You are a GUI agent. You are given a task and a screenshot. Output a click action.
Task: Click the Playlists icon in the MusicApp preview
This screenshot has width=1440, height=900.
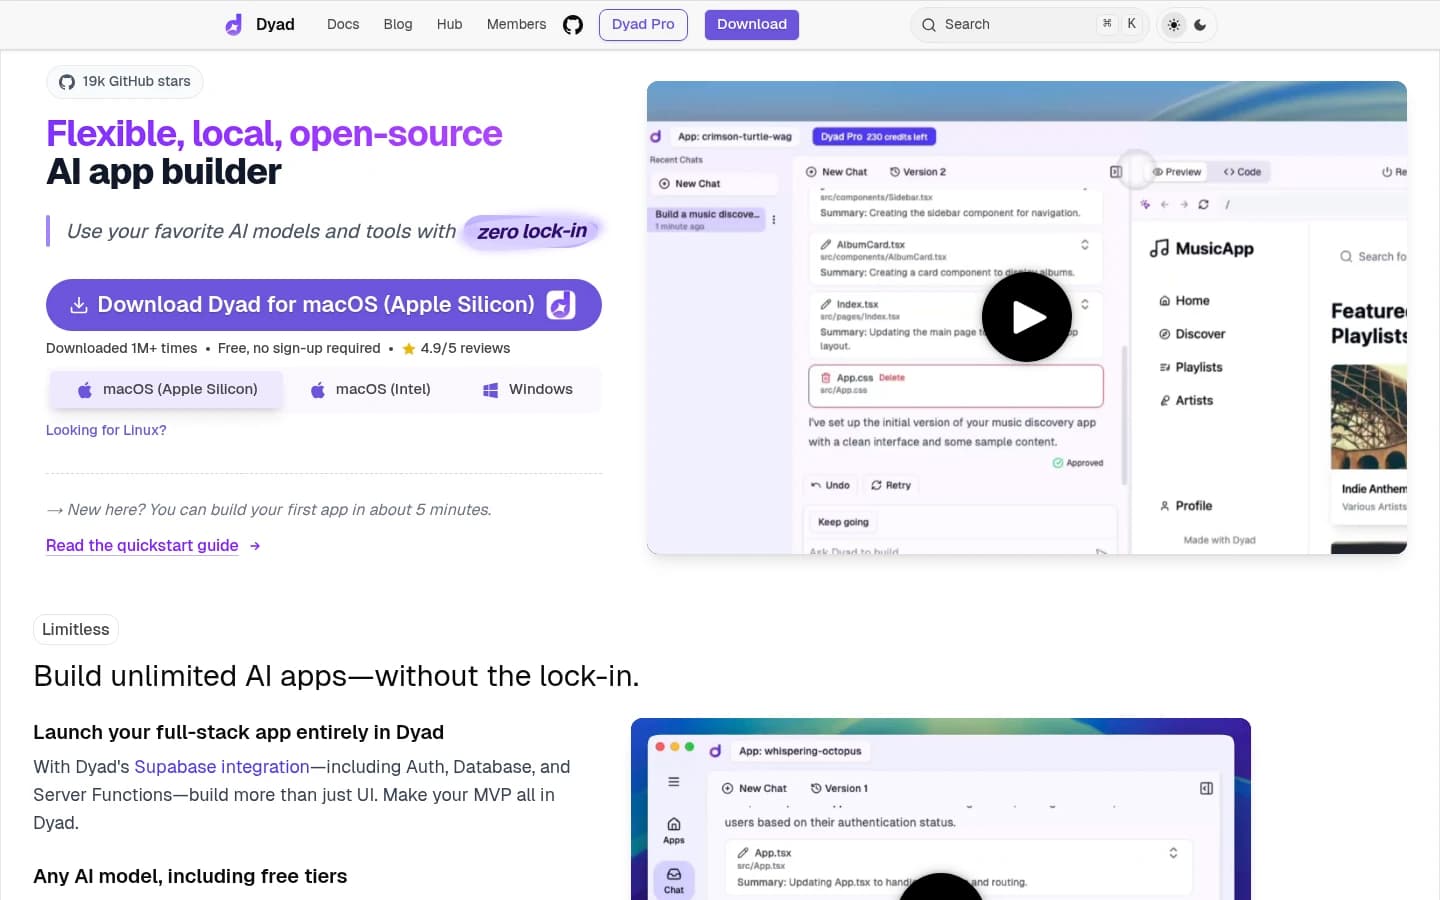click(1164, 367)
